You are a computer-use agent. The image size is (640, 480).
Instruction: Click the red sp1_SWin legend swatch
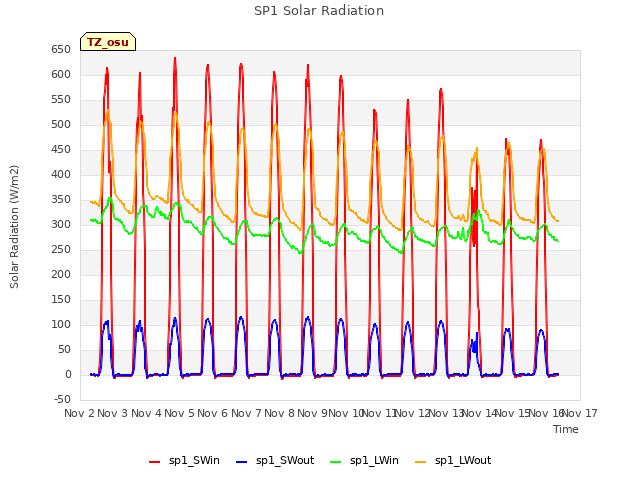pyautogui.click(x=154, y=462)
